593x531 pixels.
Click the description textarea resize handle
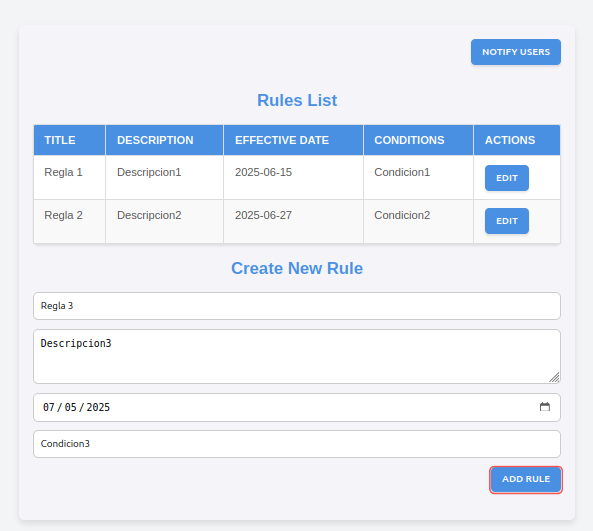[554, 377]
